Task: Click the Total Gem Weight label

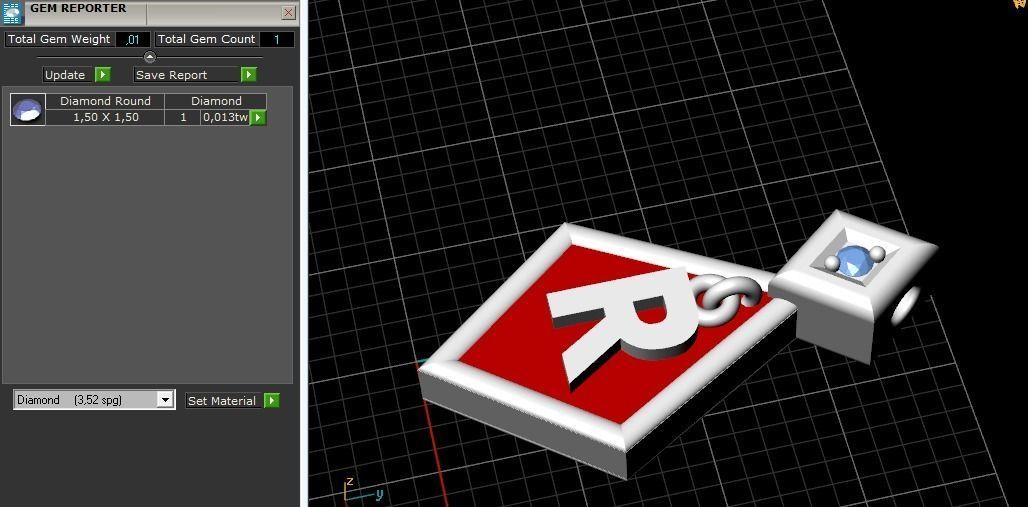Action: pyautogui.click(x=59, y=39)
